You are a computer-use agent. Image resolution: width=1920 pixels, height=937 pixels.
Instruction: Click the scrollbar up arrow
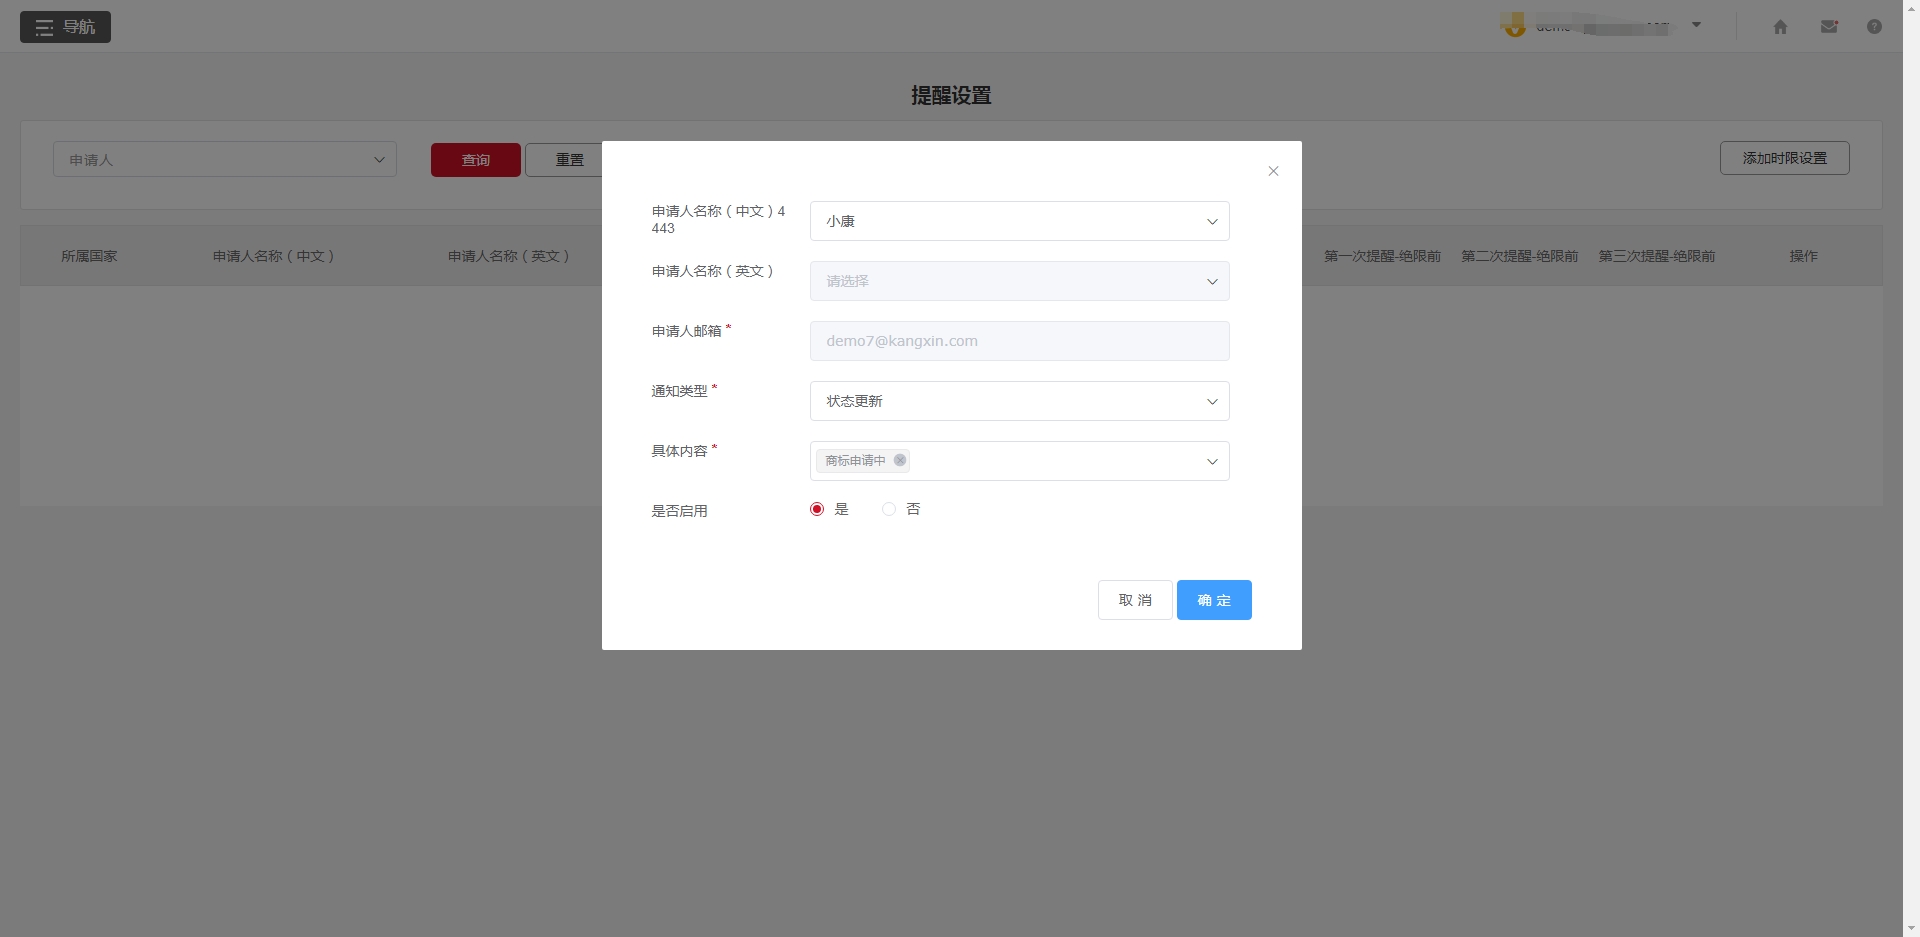pos(1911,8)
